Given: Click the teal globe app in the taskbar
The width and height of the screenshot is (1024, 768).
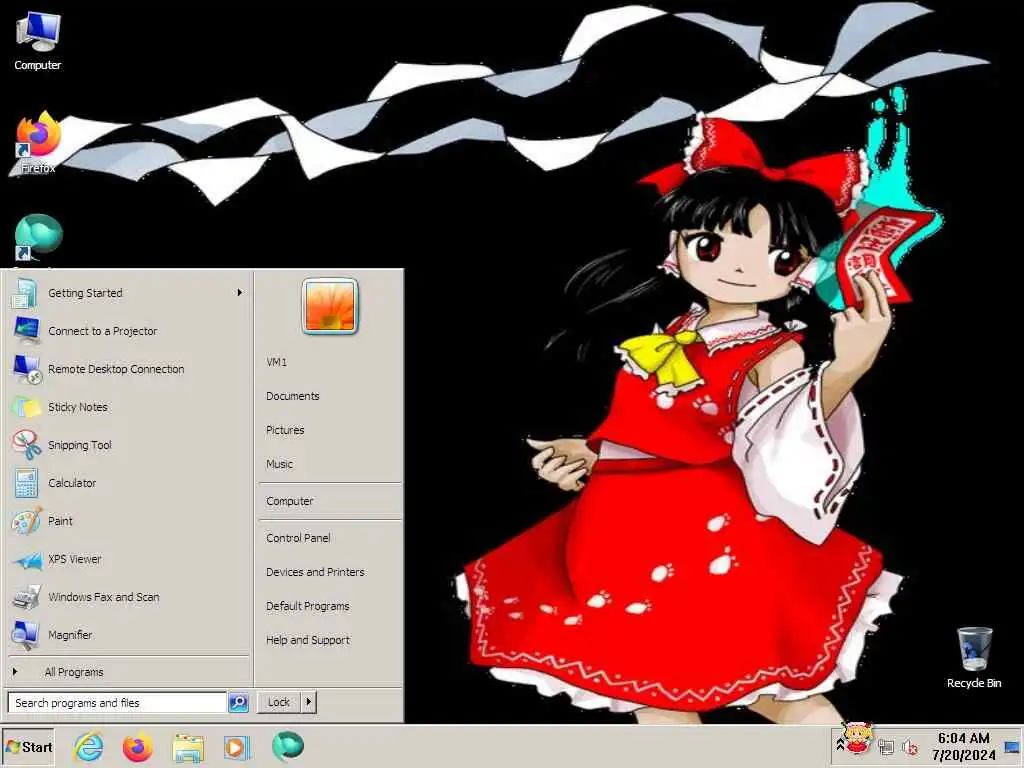Looking at the screenshot, I should coord(287,746).
